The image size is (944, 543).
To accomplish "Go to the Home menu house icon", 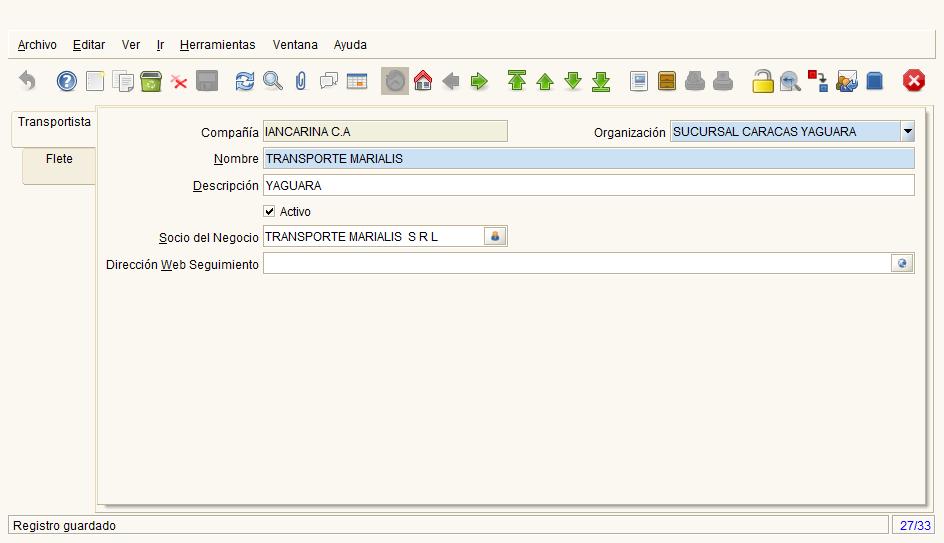I will [423, 81].
